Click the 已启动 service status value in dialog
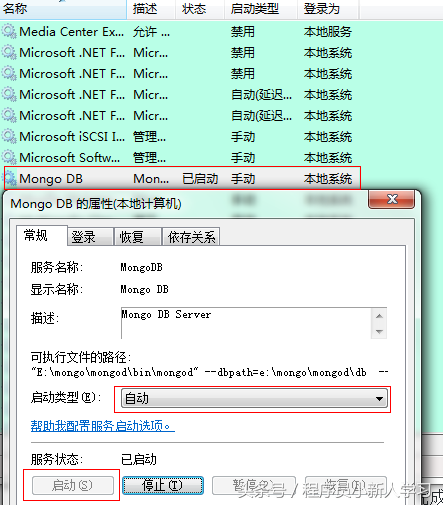This screenshot has width=443, height=505. 139,460
